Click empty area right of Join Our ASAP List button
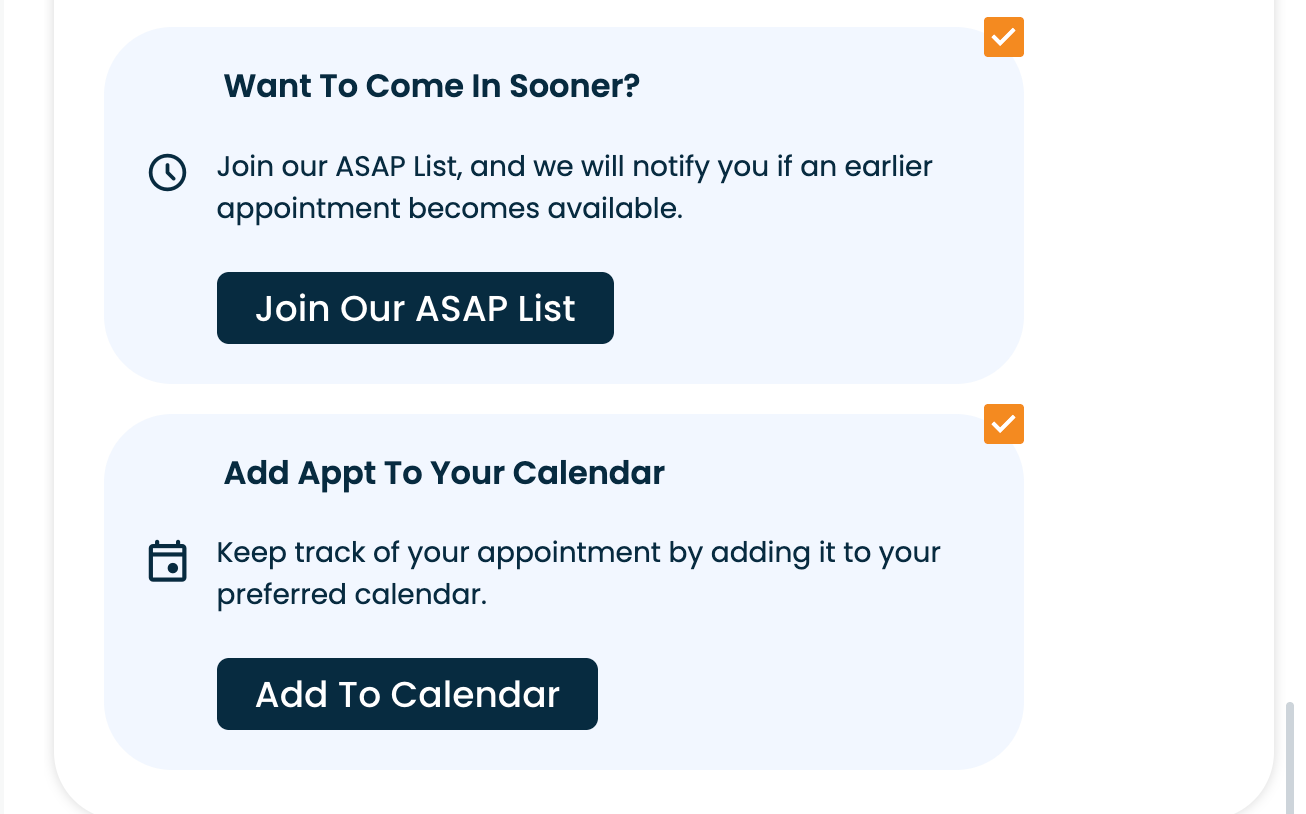This screenshot has height=814, width=1306. (800, 308)
